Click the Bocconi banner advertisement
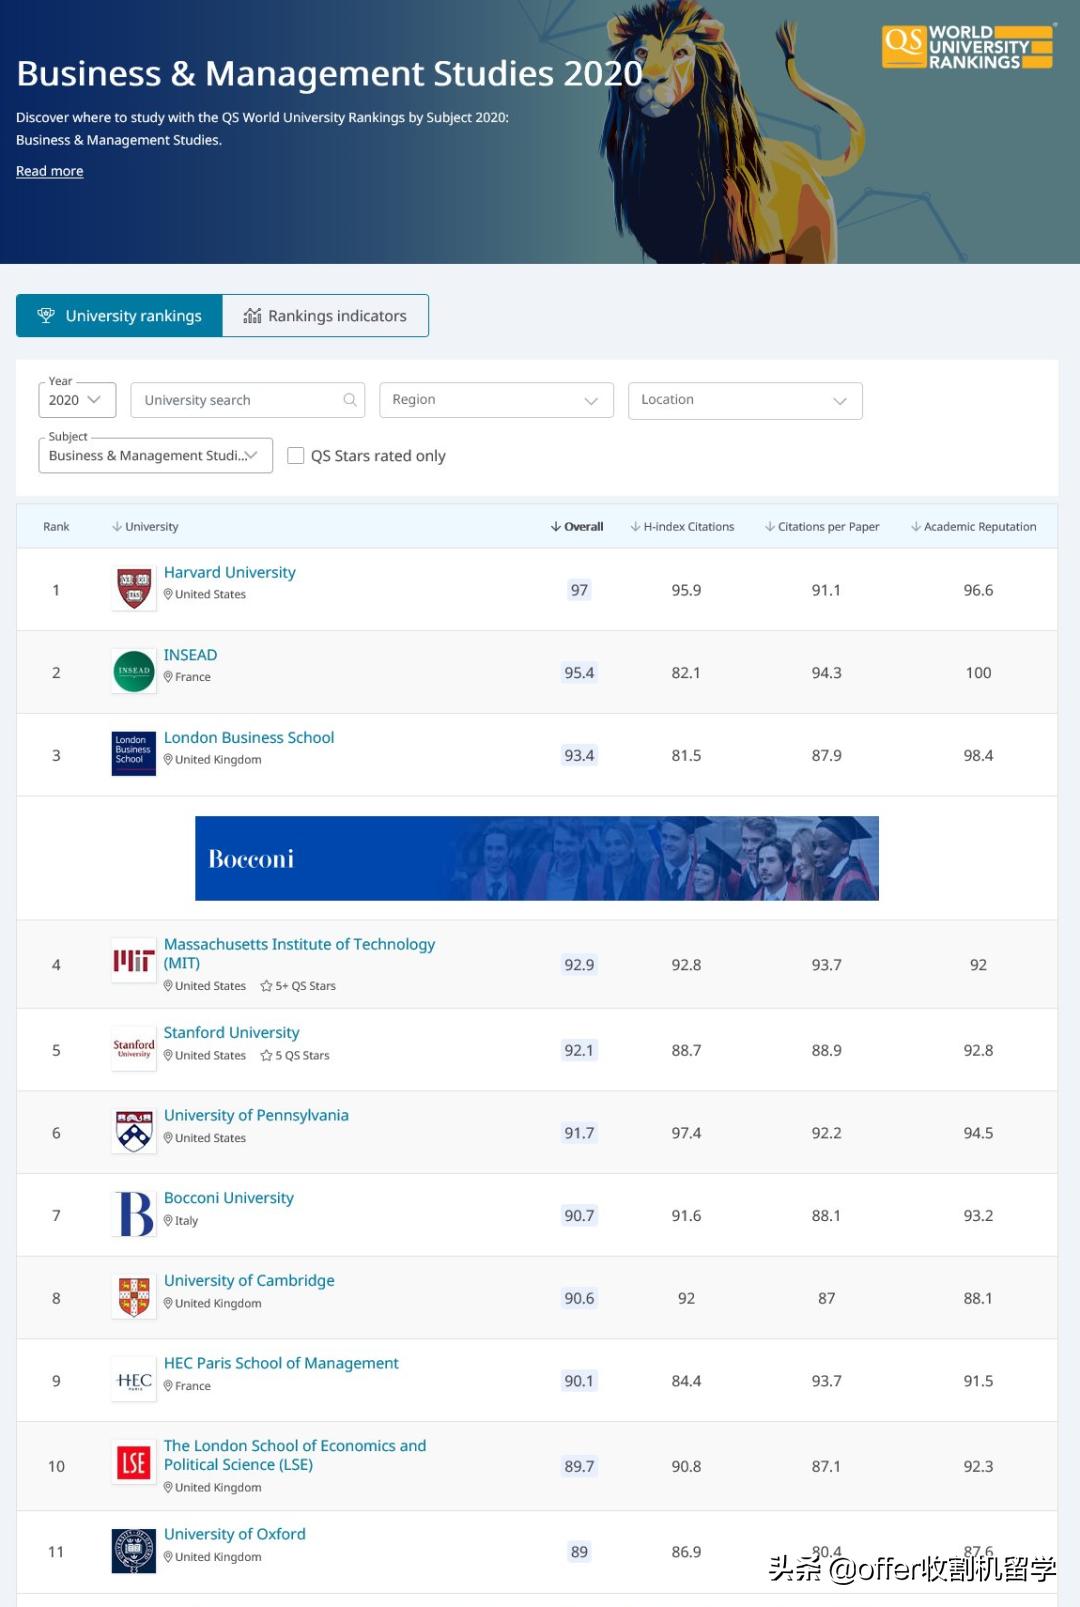The width and height of the screenshot is (1080, 1607). point(536,858)
